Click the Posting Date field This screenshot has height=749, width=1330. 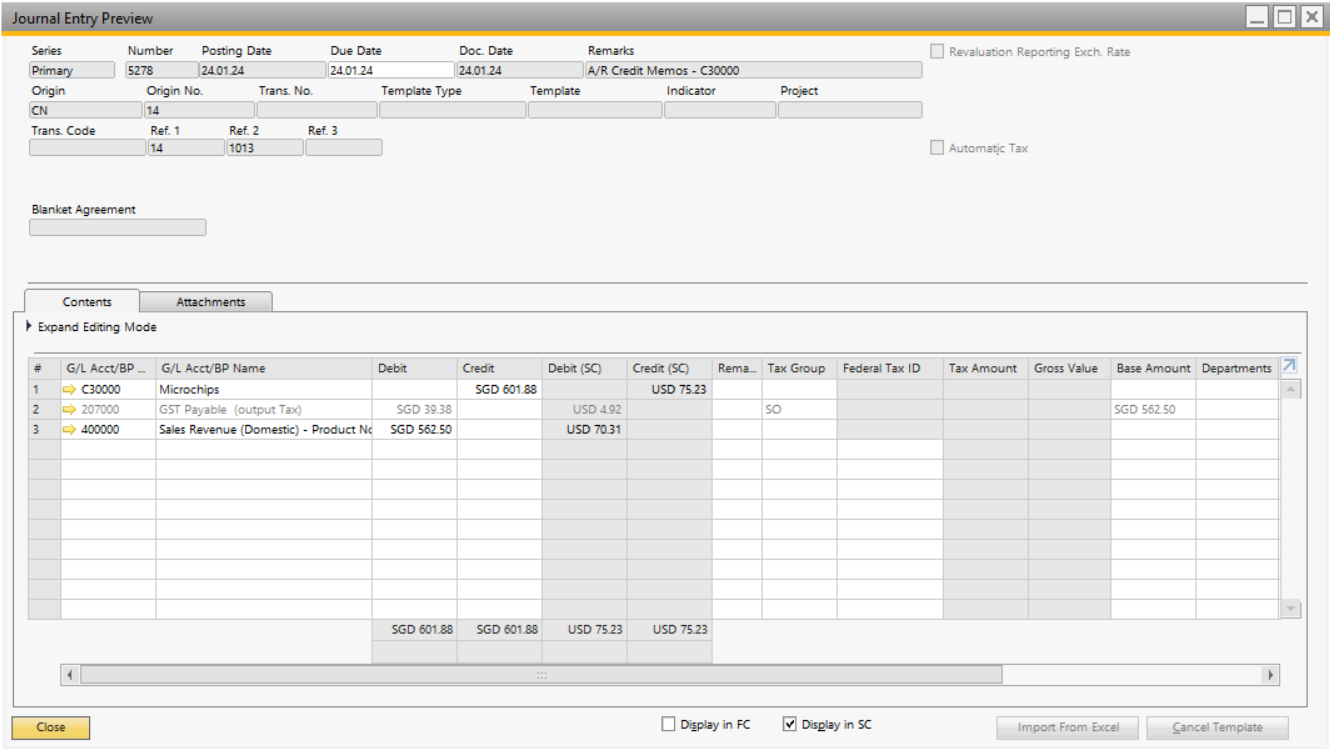click(x=262, y=70)
